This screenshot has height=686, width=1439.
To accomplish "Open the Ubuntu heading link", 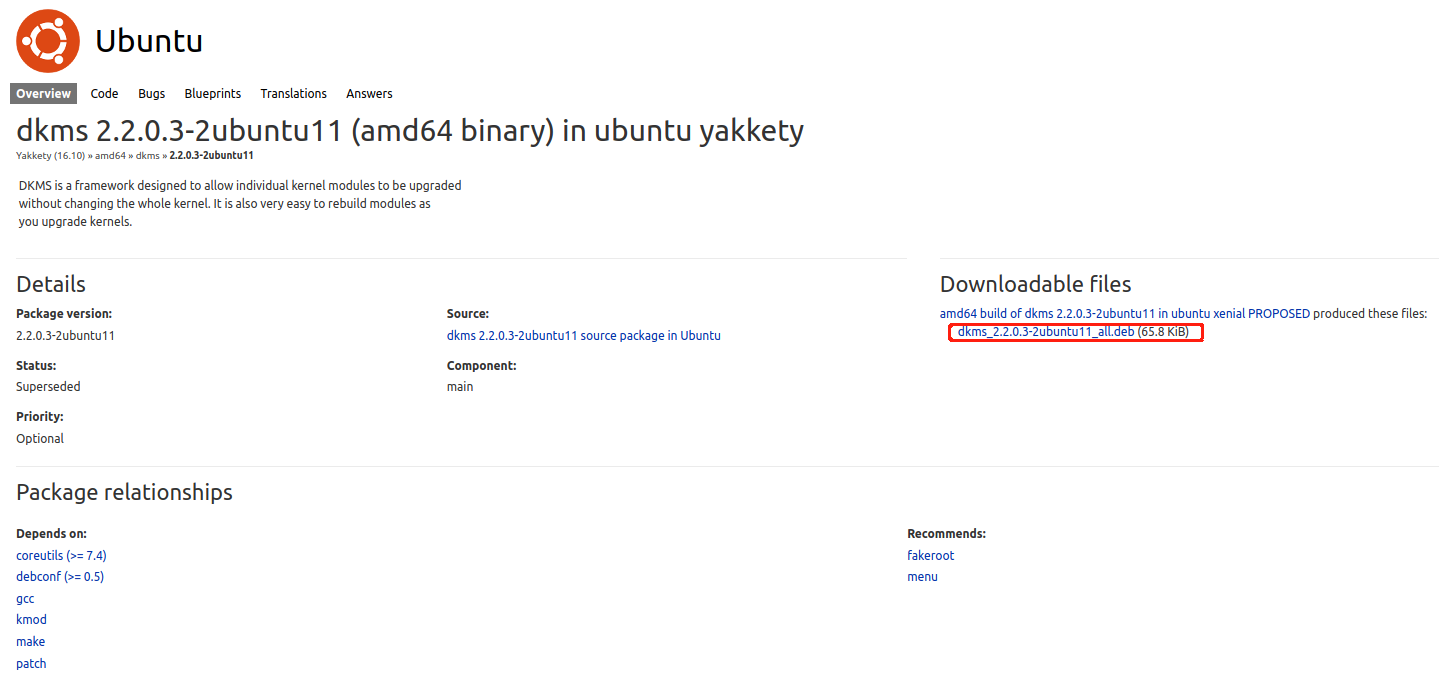I will coord(149,41).
